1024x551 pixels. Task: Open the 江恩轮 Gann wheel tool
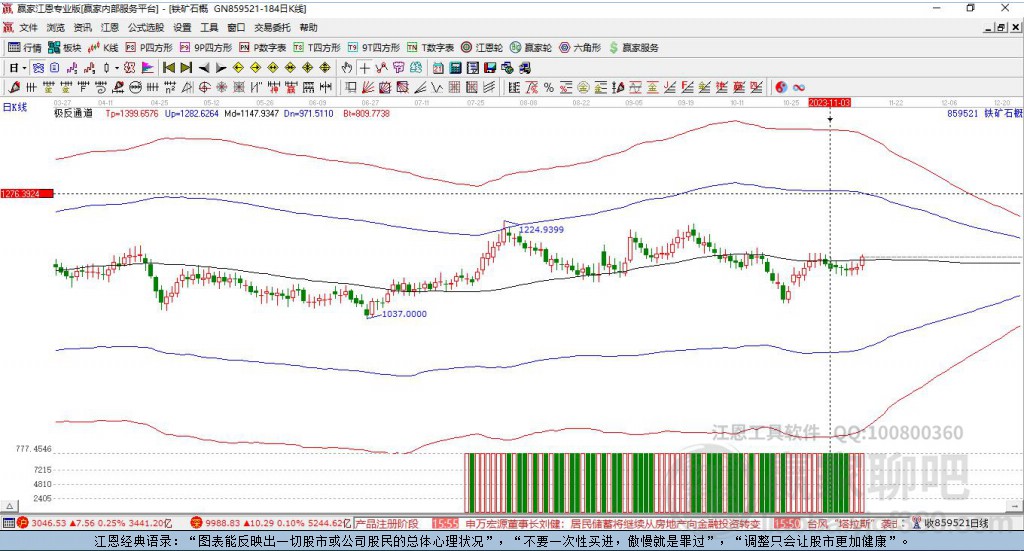(483, 47)
